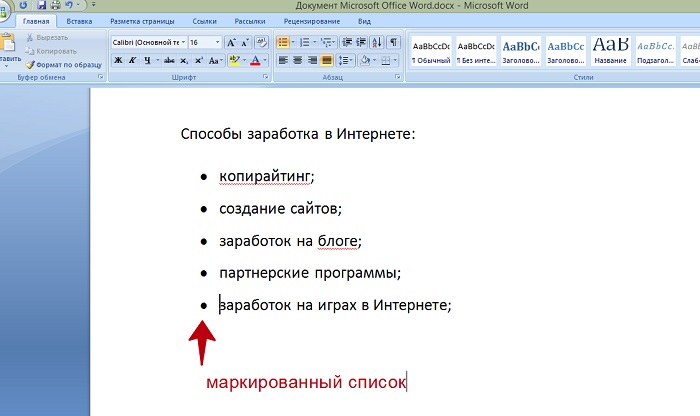Viewport: 700px width, 416px height.
Task: Toggle superscript formatting
Action: point(199,60)
